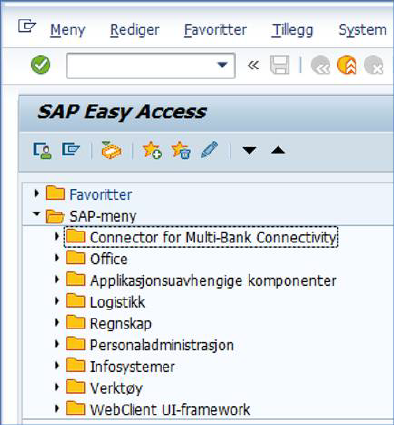Click the open SAP-meny folder icon
This screenshot has width=394, height=425.
pos(55,215)
